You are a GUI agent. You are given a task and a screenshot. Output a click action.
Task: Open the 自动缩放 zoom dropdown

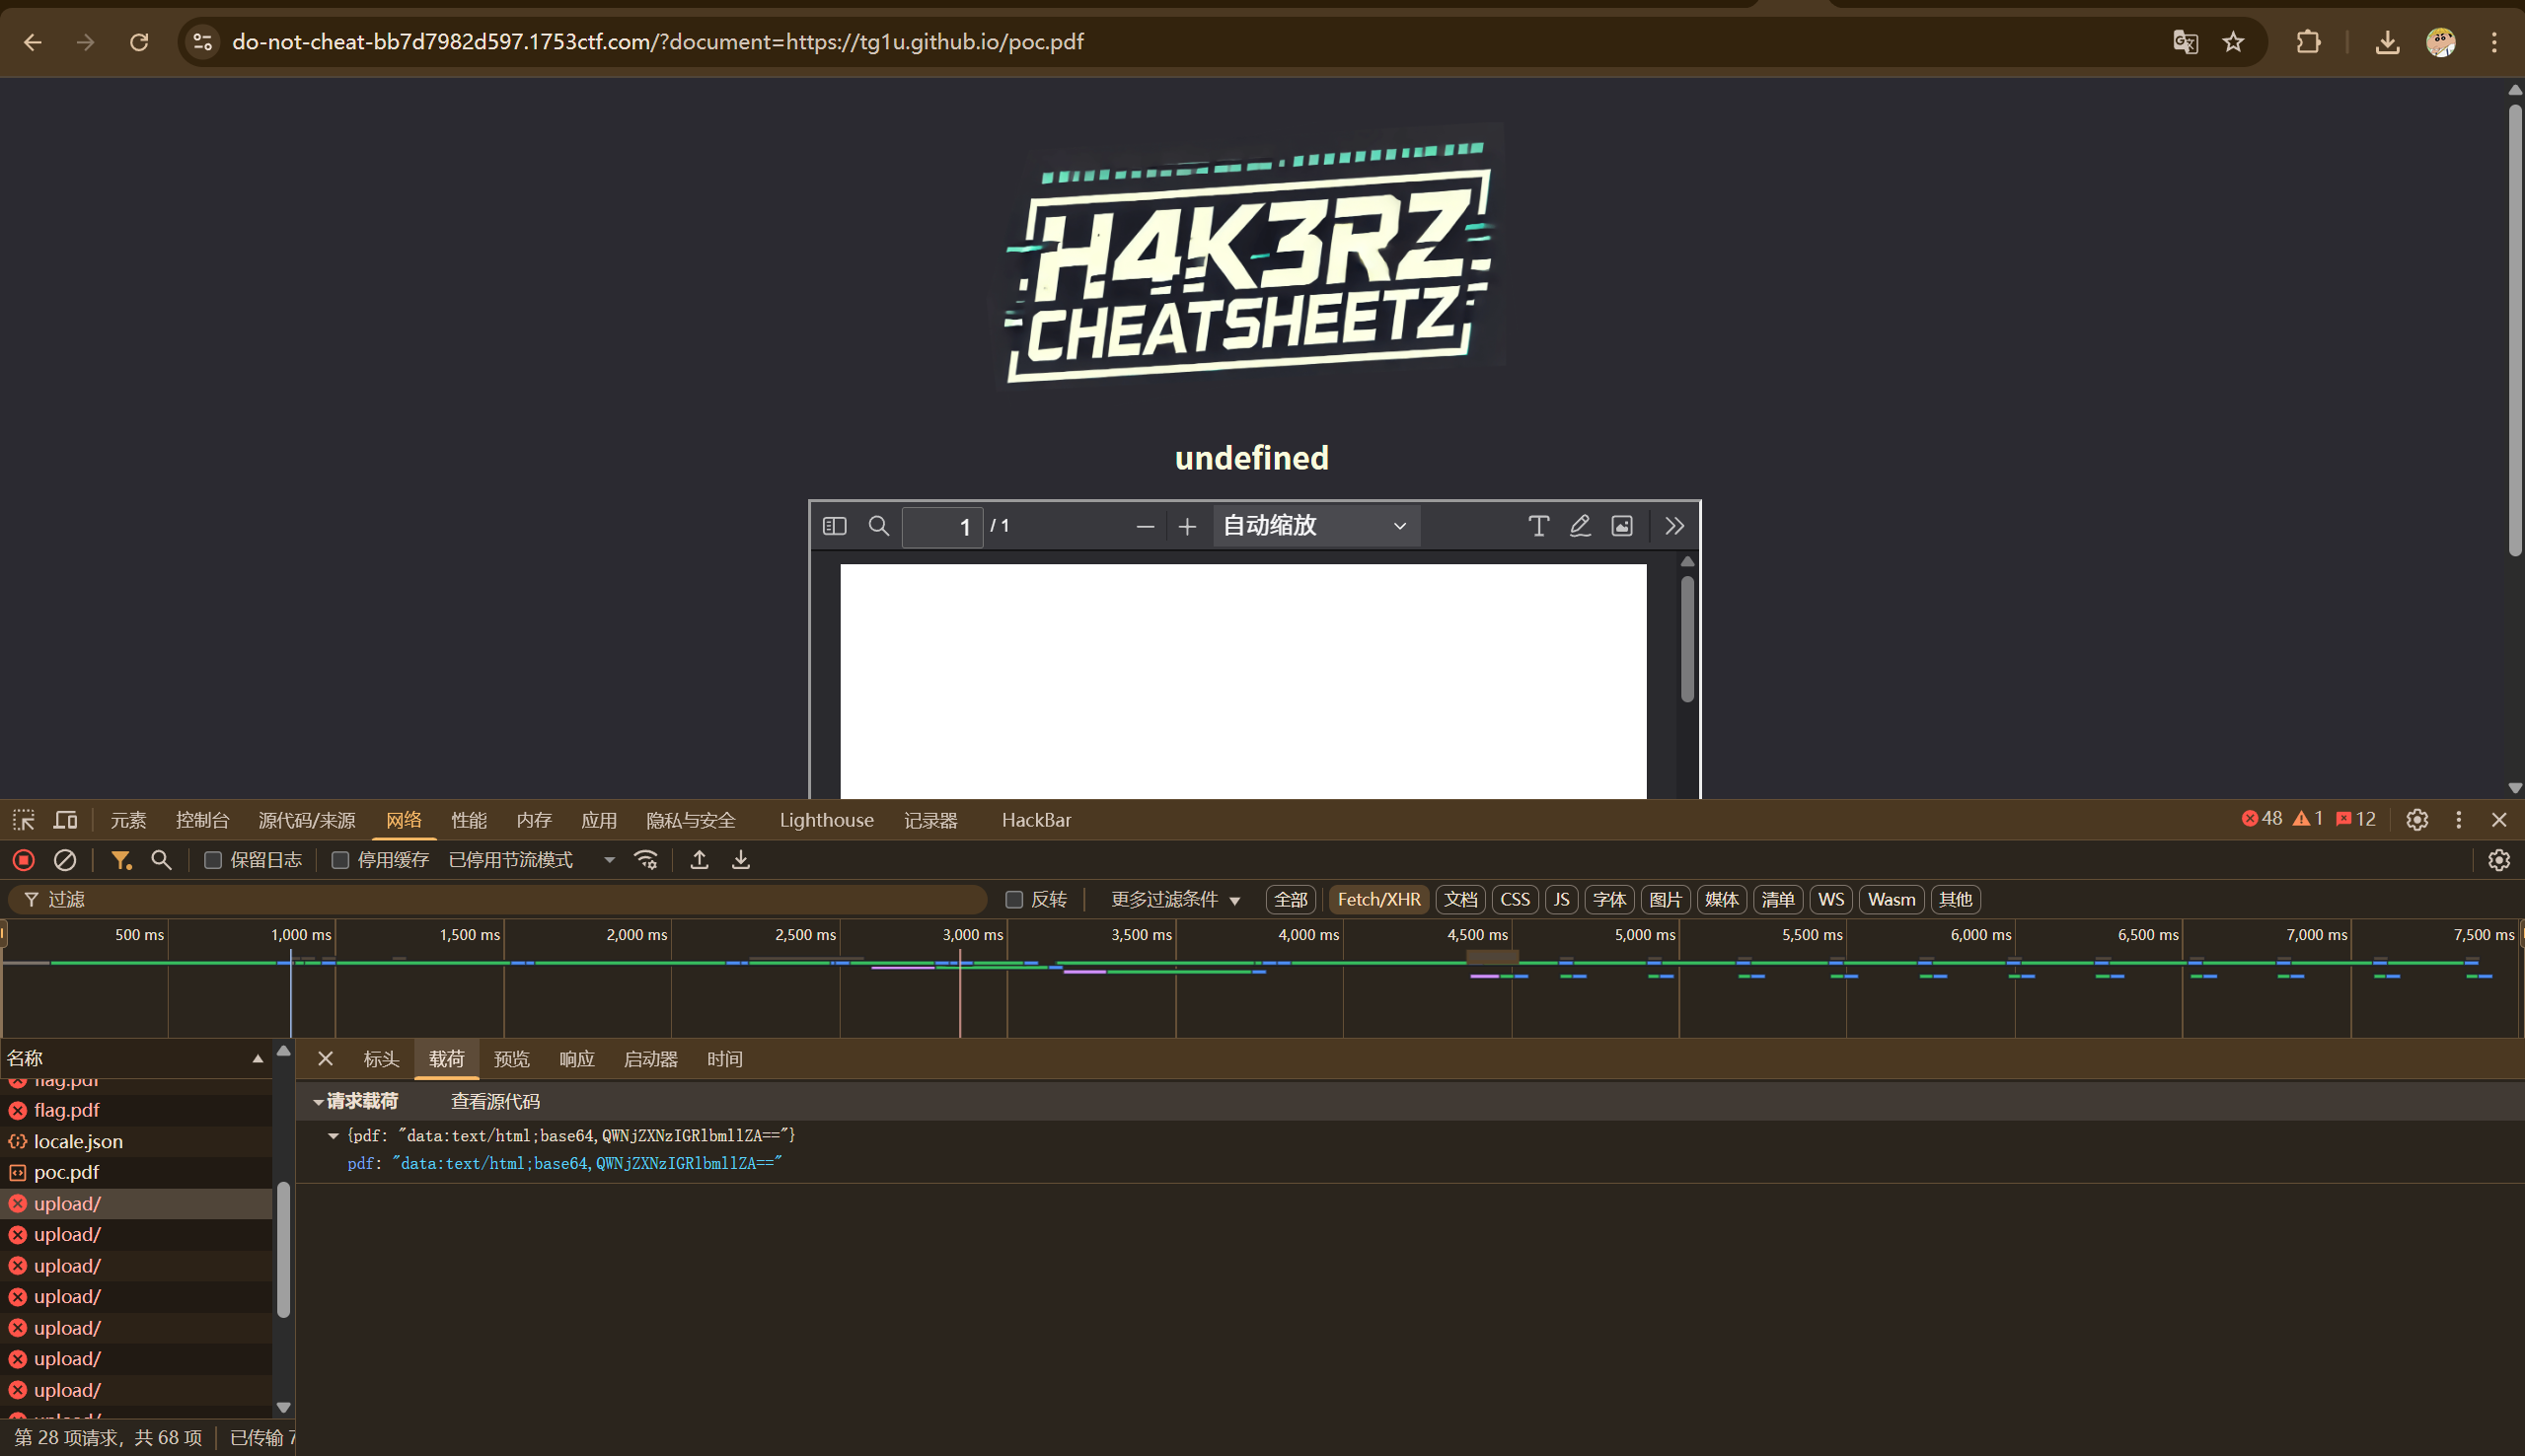[1316, 526]
